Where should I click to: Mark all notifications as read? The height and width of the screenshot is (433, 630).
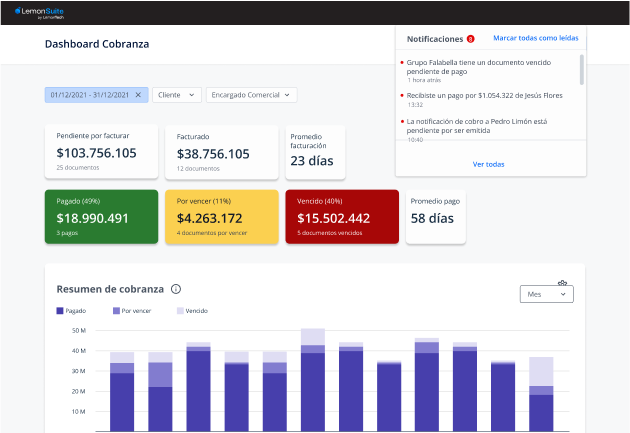(x=535, y=38)
